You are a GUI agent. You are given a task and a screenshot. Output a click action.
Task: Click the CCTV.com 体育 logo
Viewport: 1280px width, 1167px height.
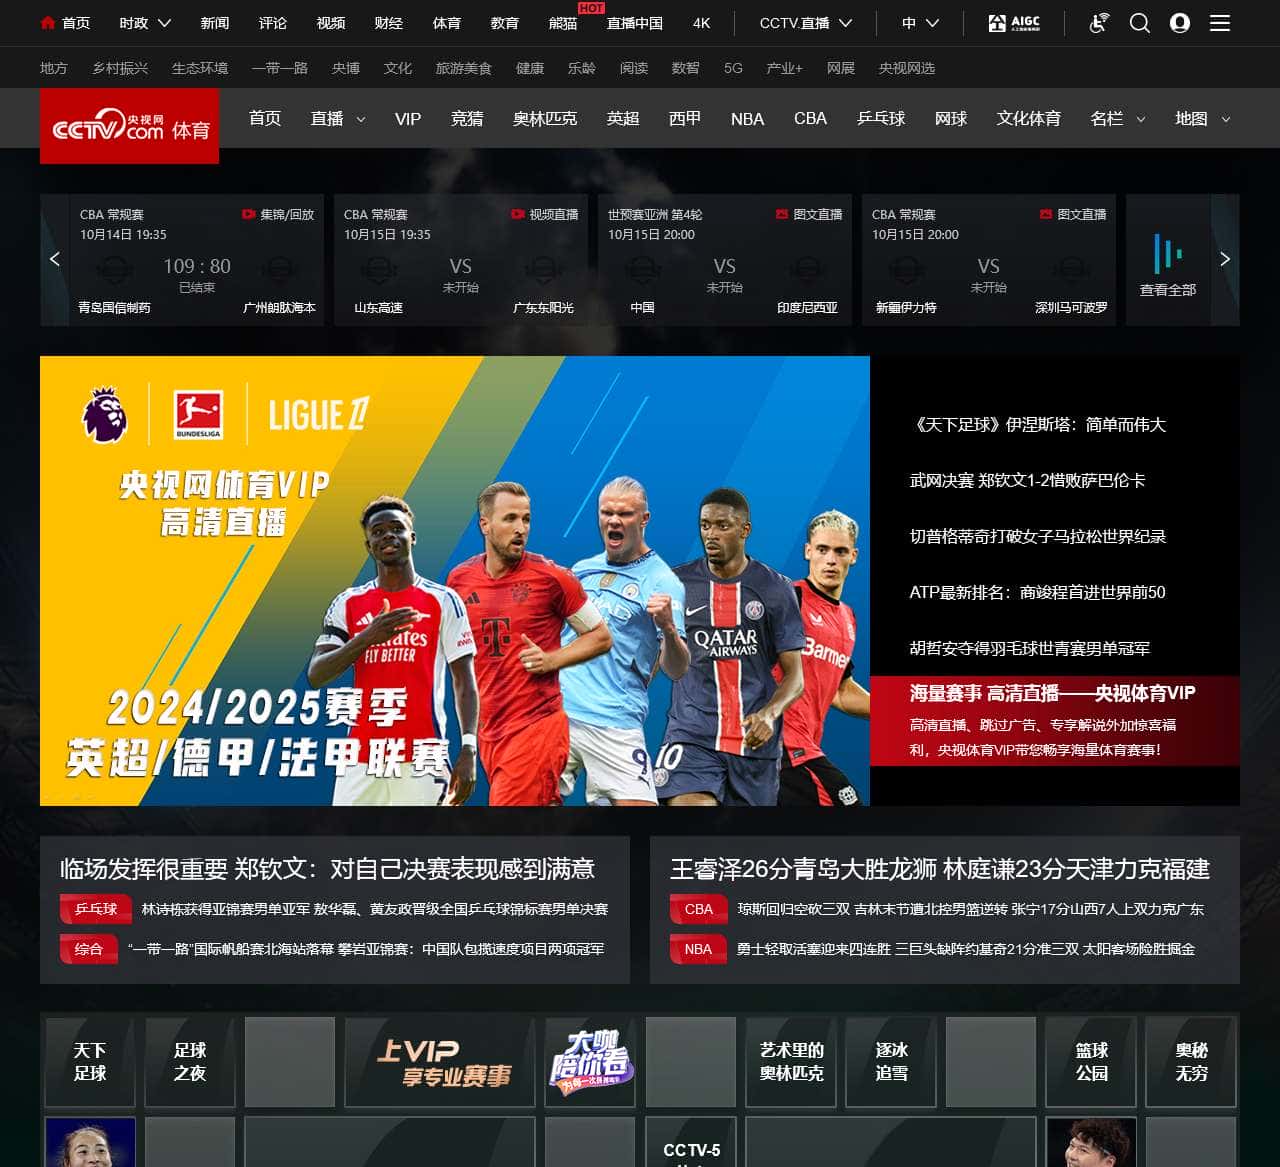pos(130,126)
